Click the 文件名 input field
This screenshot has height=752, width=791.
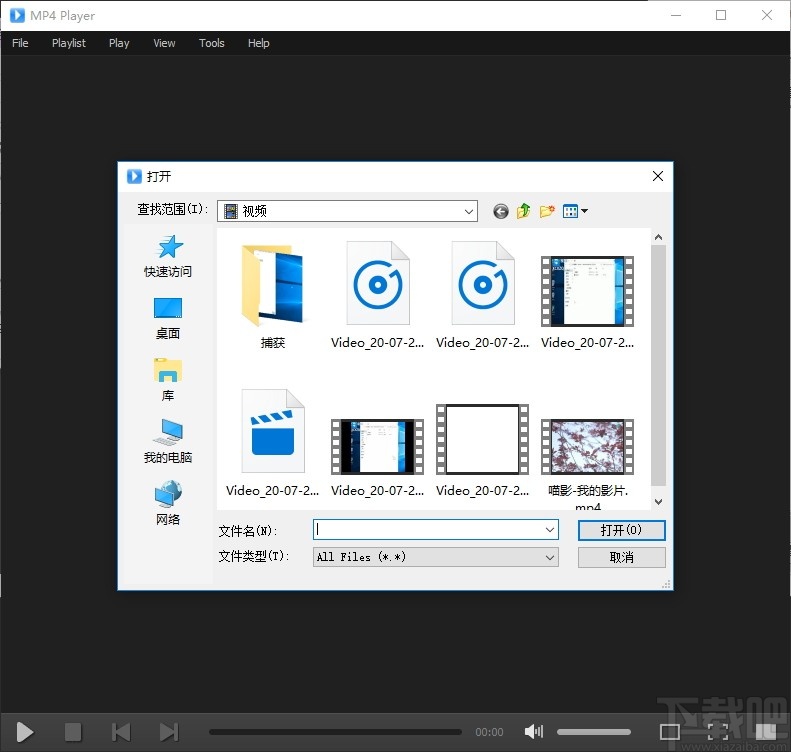(429, 530)
